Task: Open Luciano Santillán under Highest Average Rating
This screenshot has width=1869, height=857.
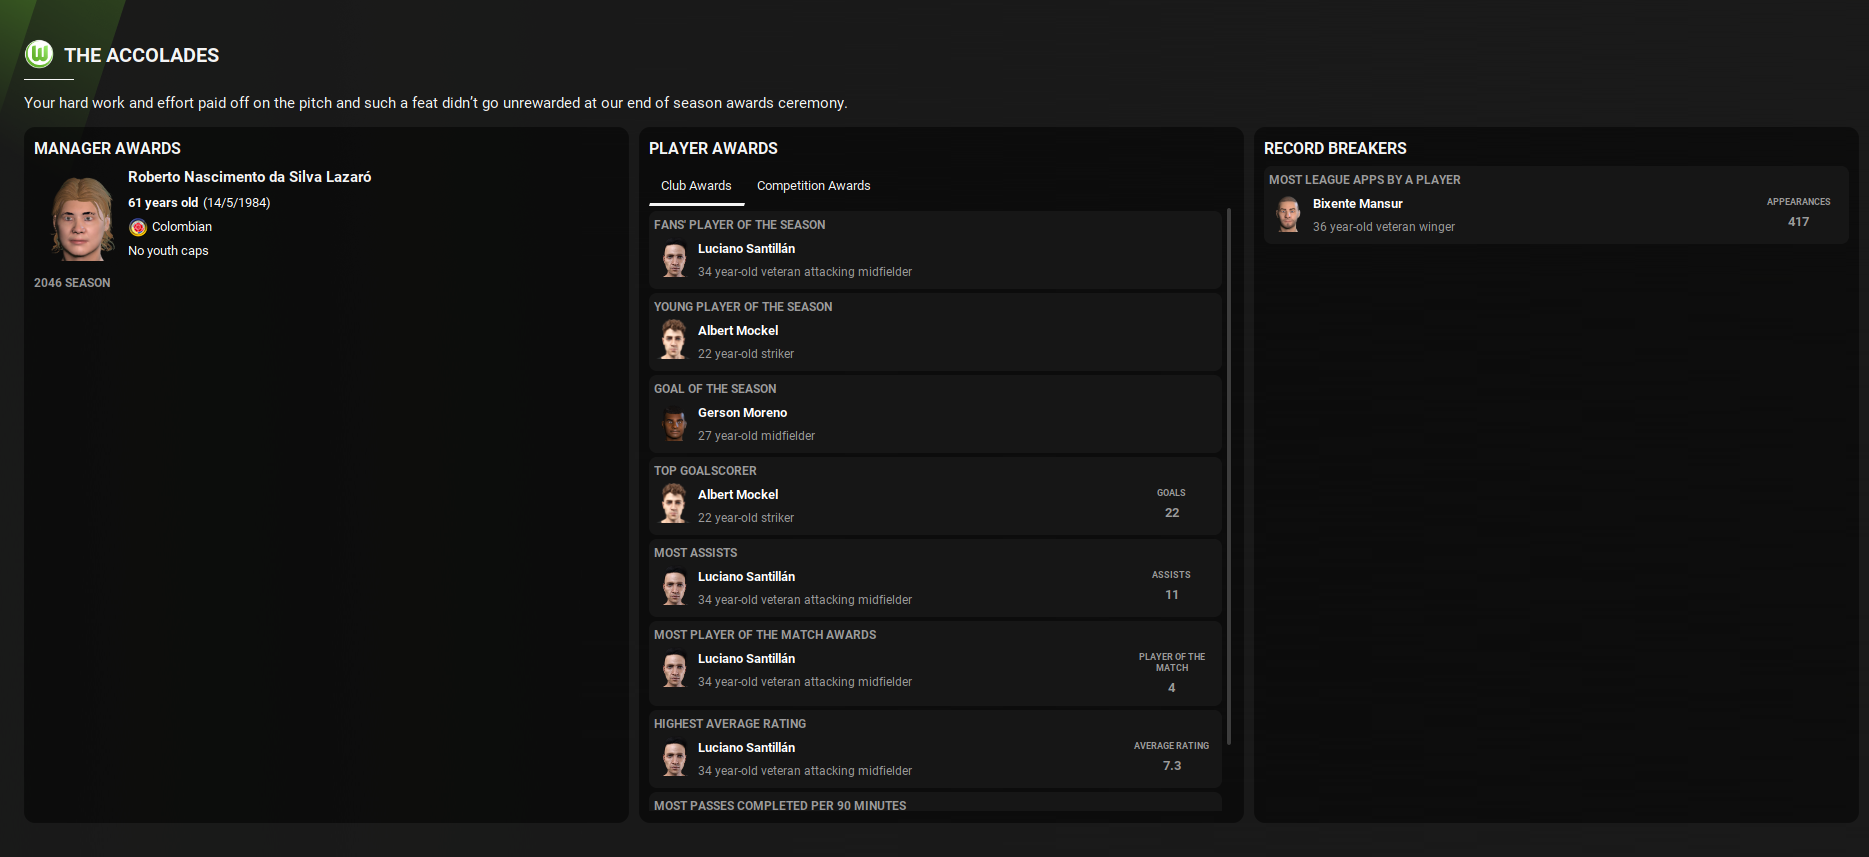Action: 746,748
